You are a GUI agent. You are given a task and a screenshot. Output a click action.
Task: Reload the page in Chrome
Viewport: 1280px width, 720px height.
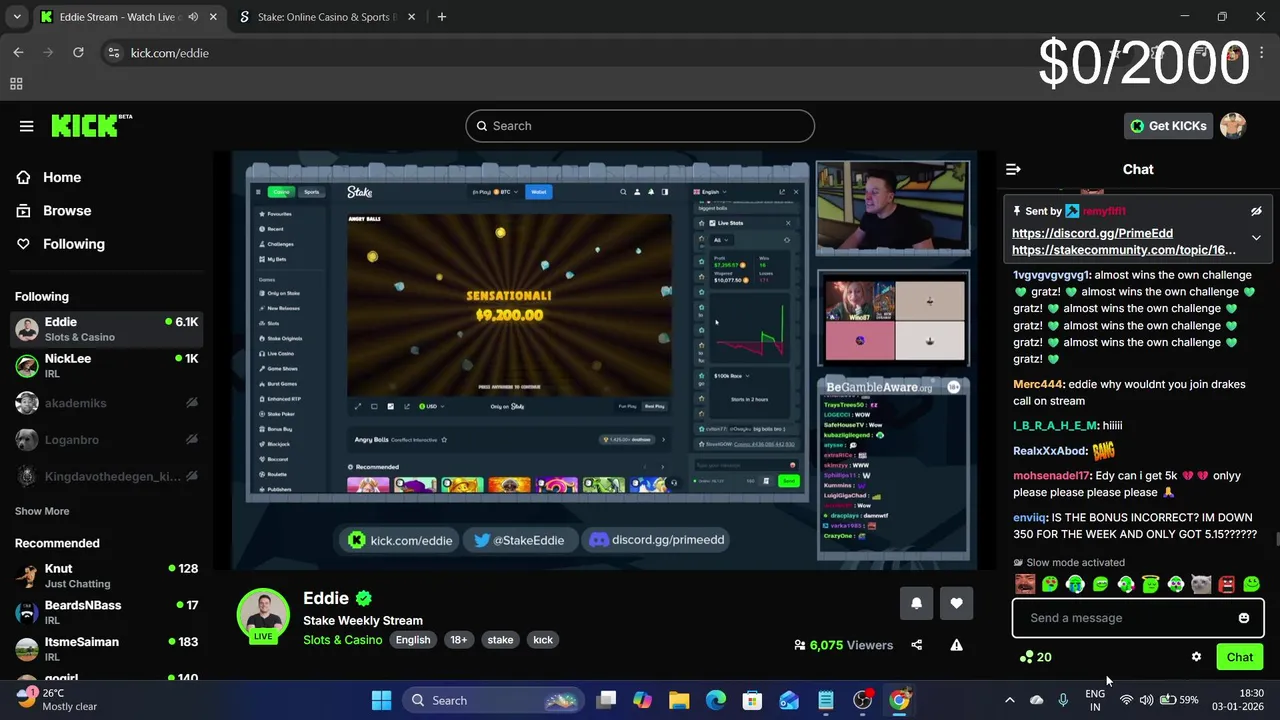click(x=78, y=52)
